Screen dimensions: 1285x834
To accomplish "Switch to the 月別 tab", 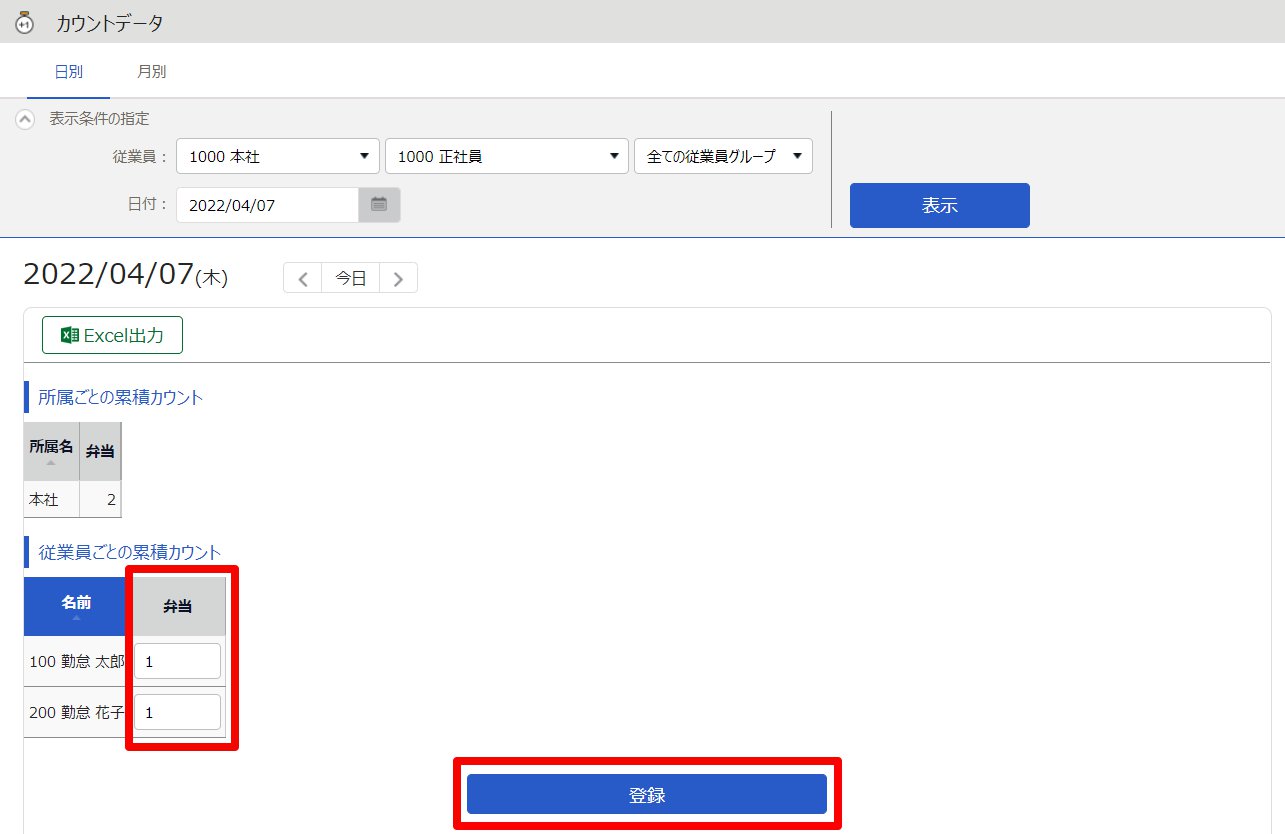I will 152,72.
